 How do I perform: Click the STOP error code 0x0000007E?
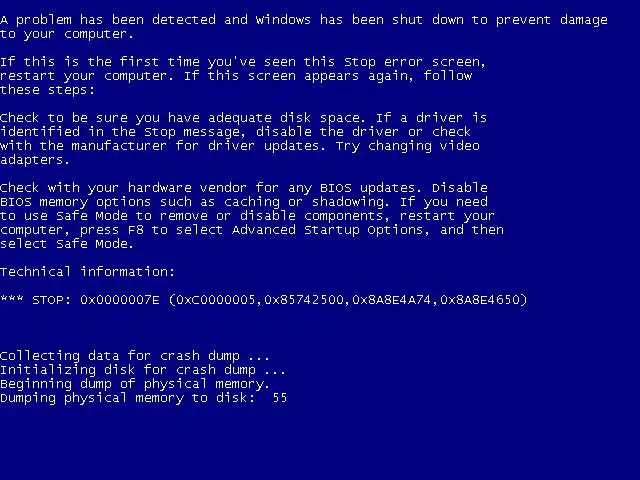click(x=120, y=300)
